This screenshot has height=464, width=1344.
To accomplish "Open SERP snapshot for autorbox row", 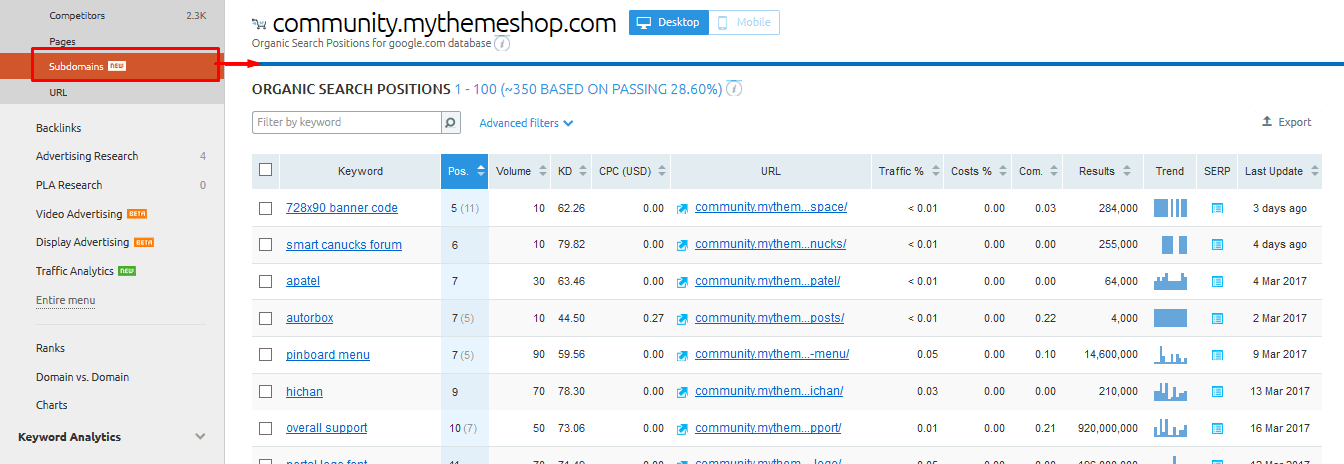I will [1217, 318].
